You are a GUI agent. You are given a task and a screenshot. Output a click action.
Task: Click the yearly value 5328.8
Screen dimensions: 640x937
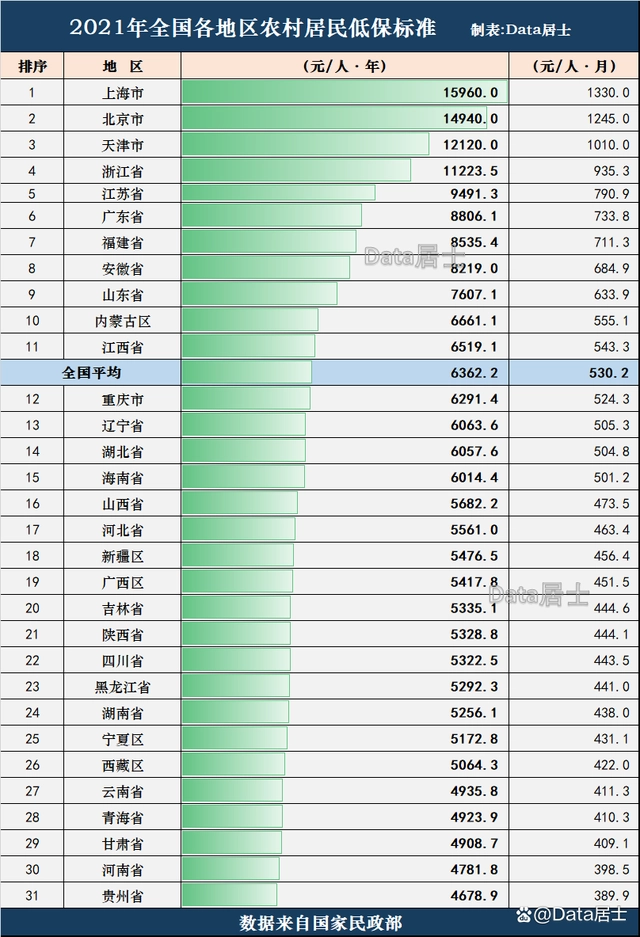(x=474, y=635)
